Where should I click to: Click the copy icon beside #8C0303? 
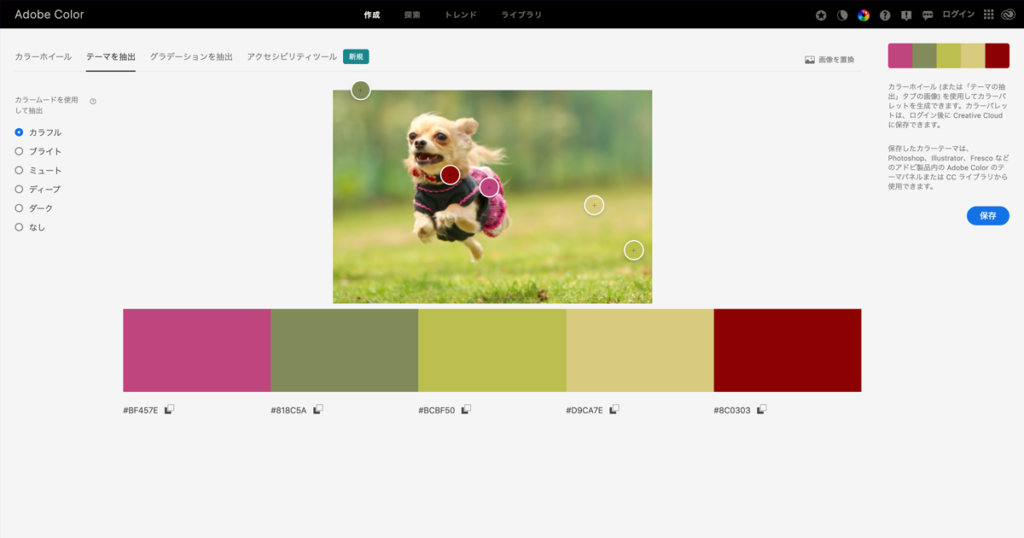point(761,409)
